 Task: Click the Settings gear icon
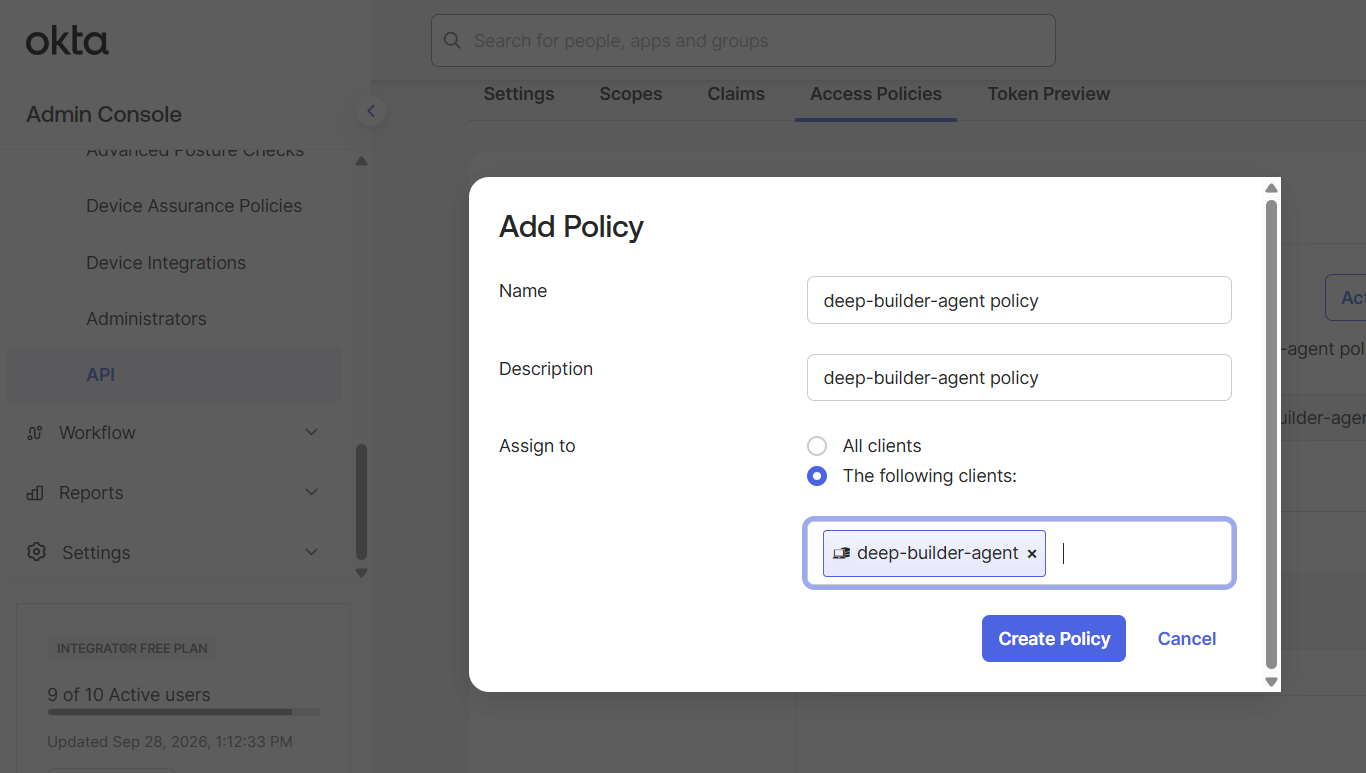point(37,552)
